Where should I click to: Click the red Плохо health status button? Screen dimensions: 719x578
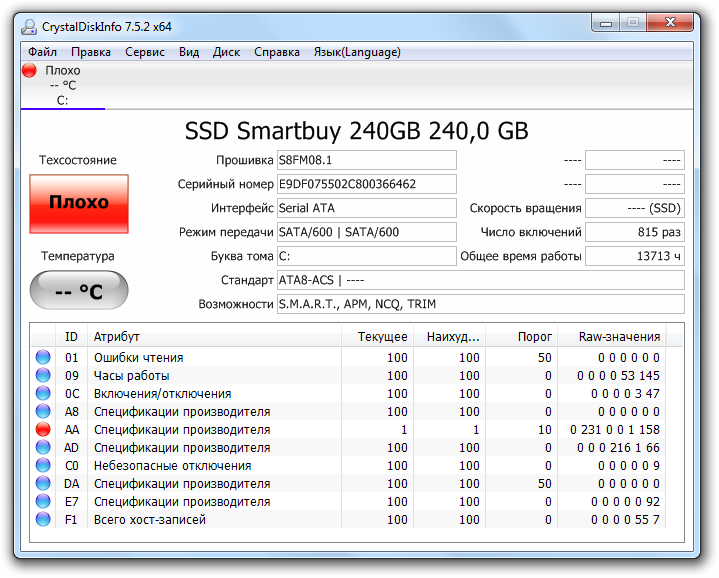[x=79, y=204]
